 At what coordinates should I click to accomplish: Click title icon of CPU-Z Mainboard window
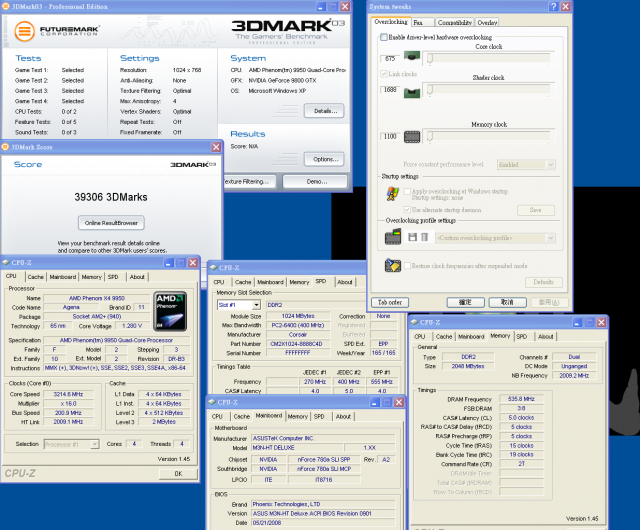click(212, 402)
